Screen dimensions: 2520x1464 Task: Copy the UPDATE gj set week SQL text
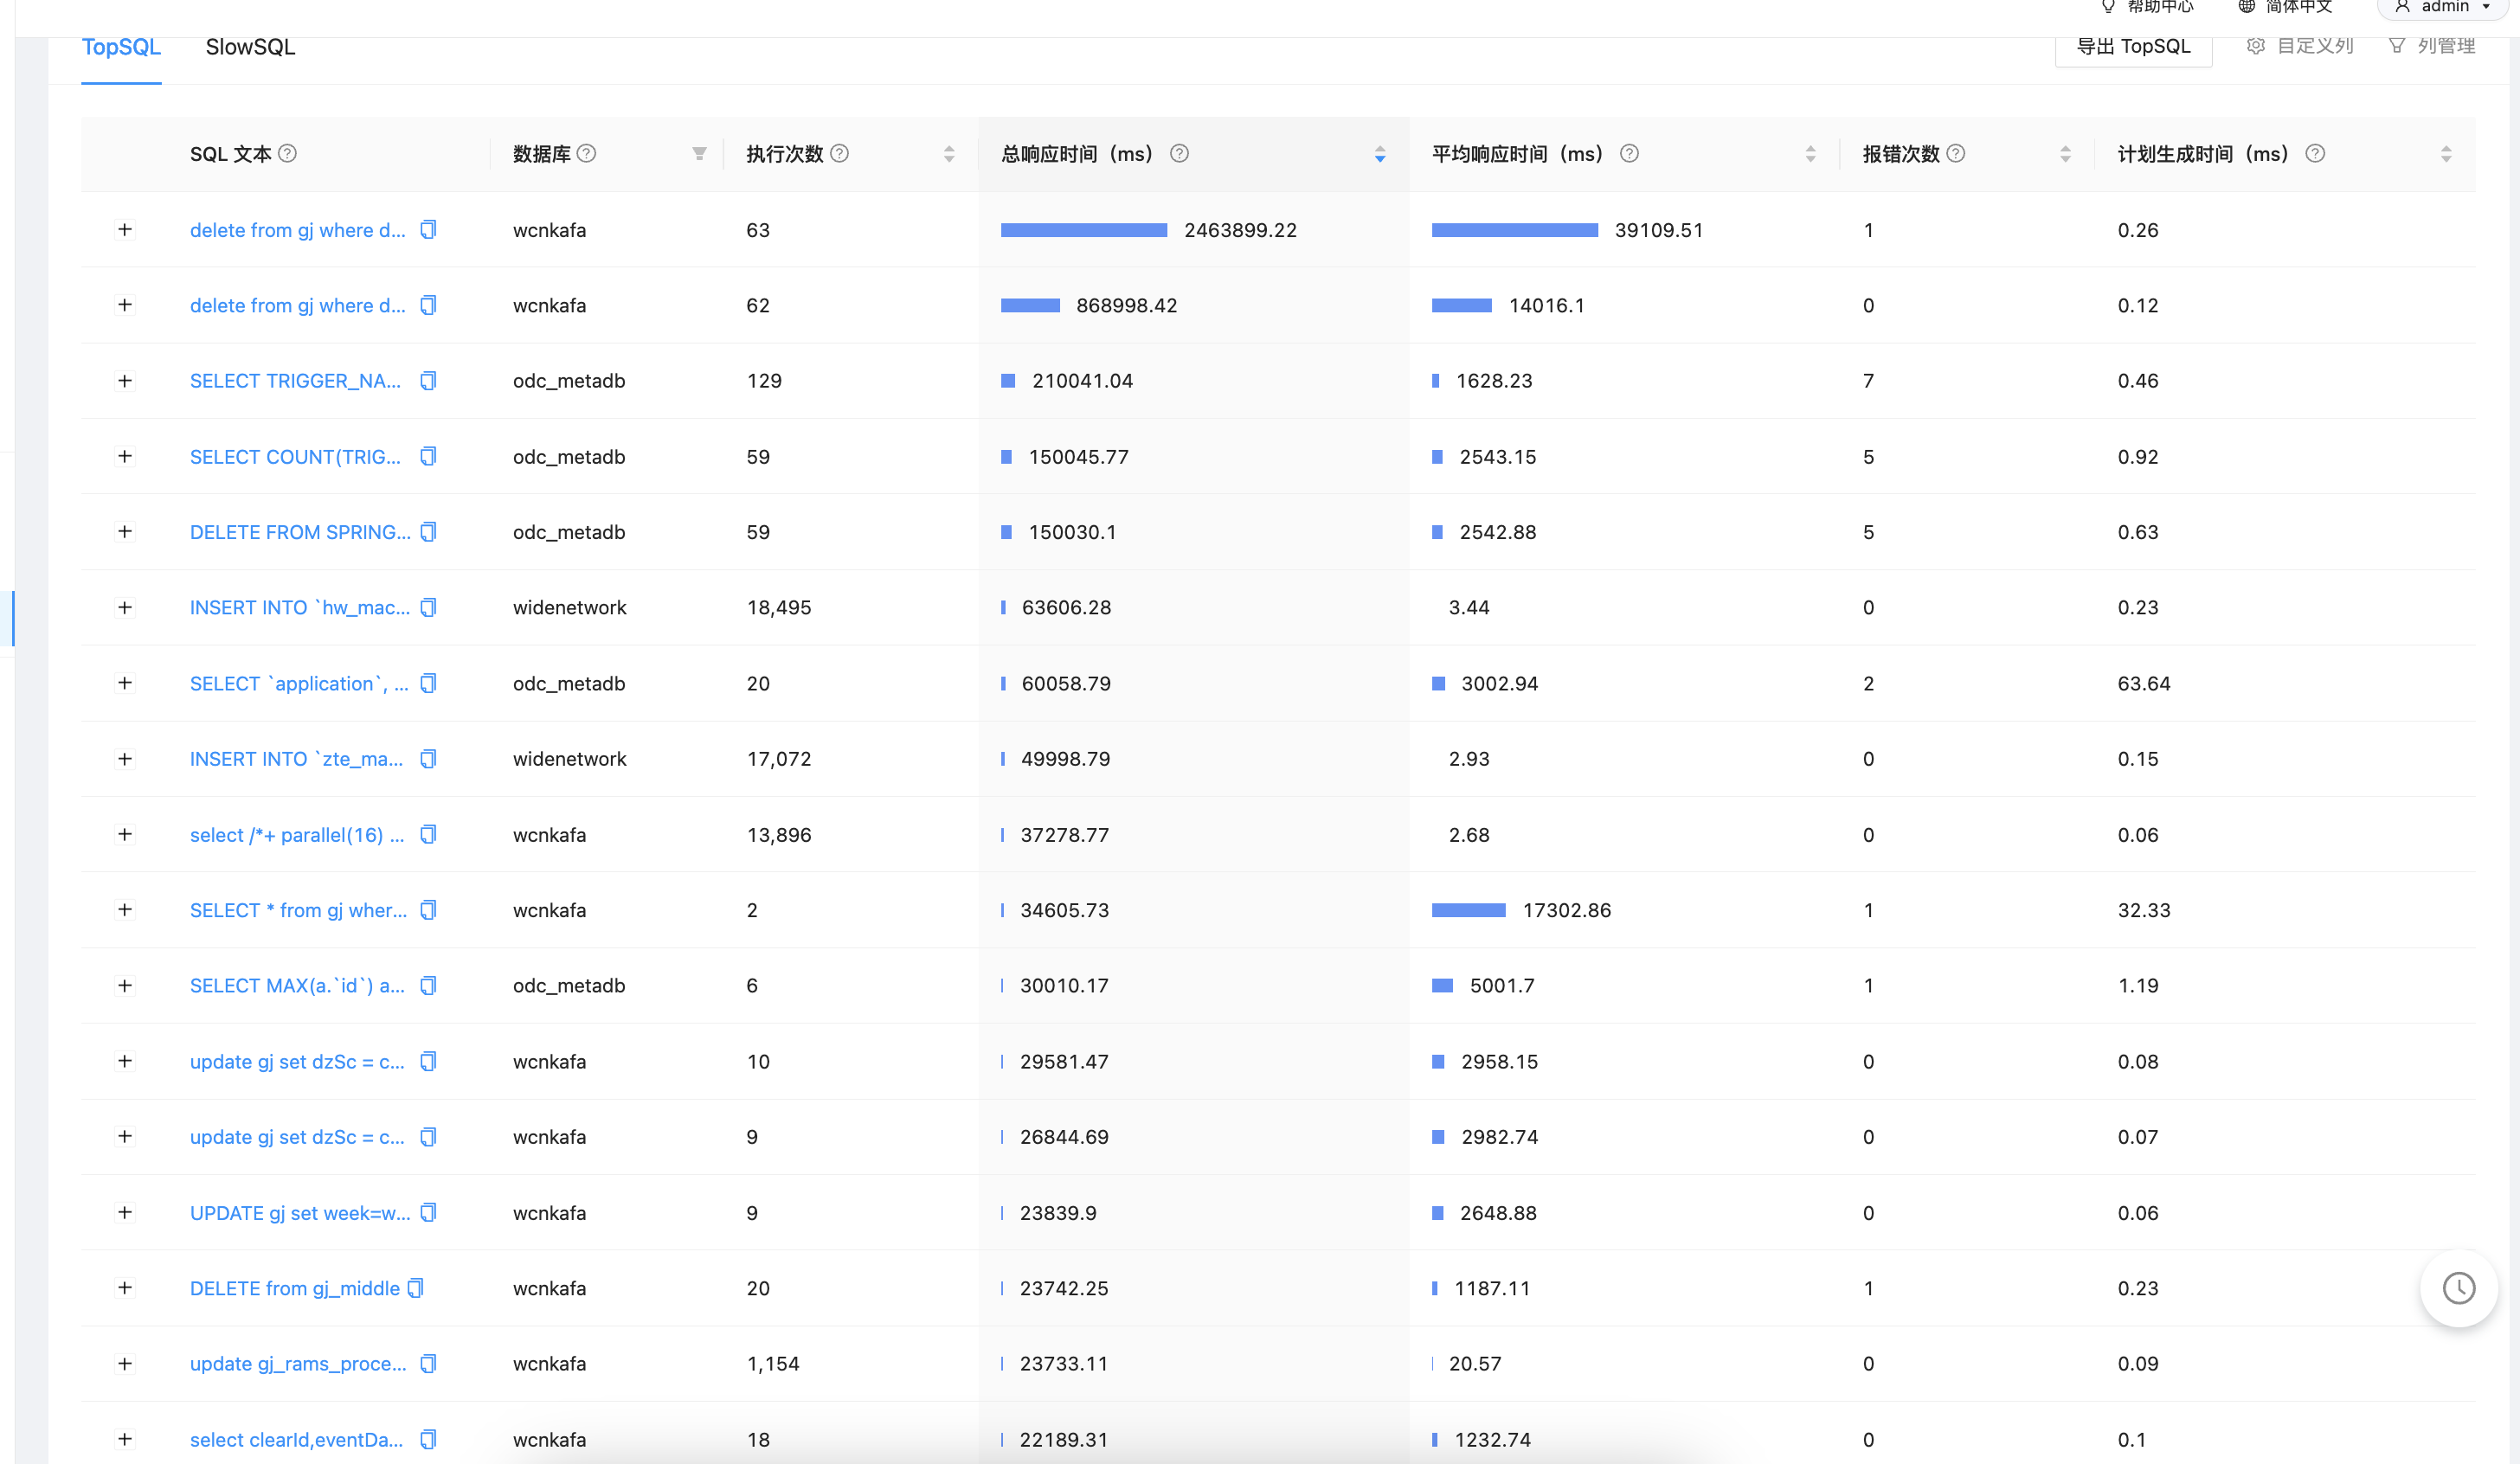(428, 1213)
